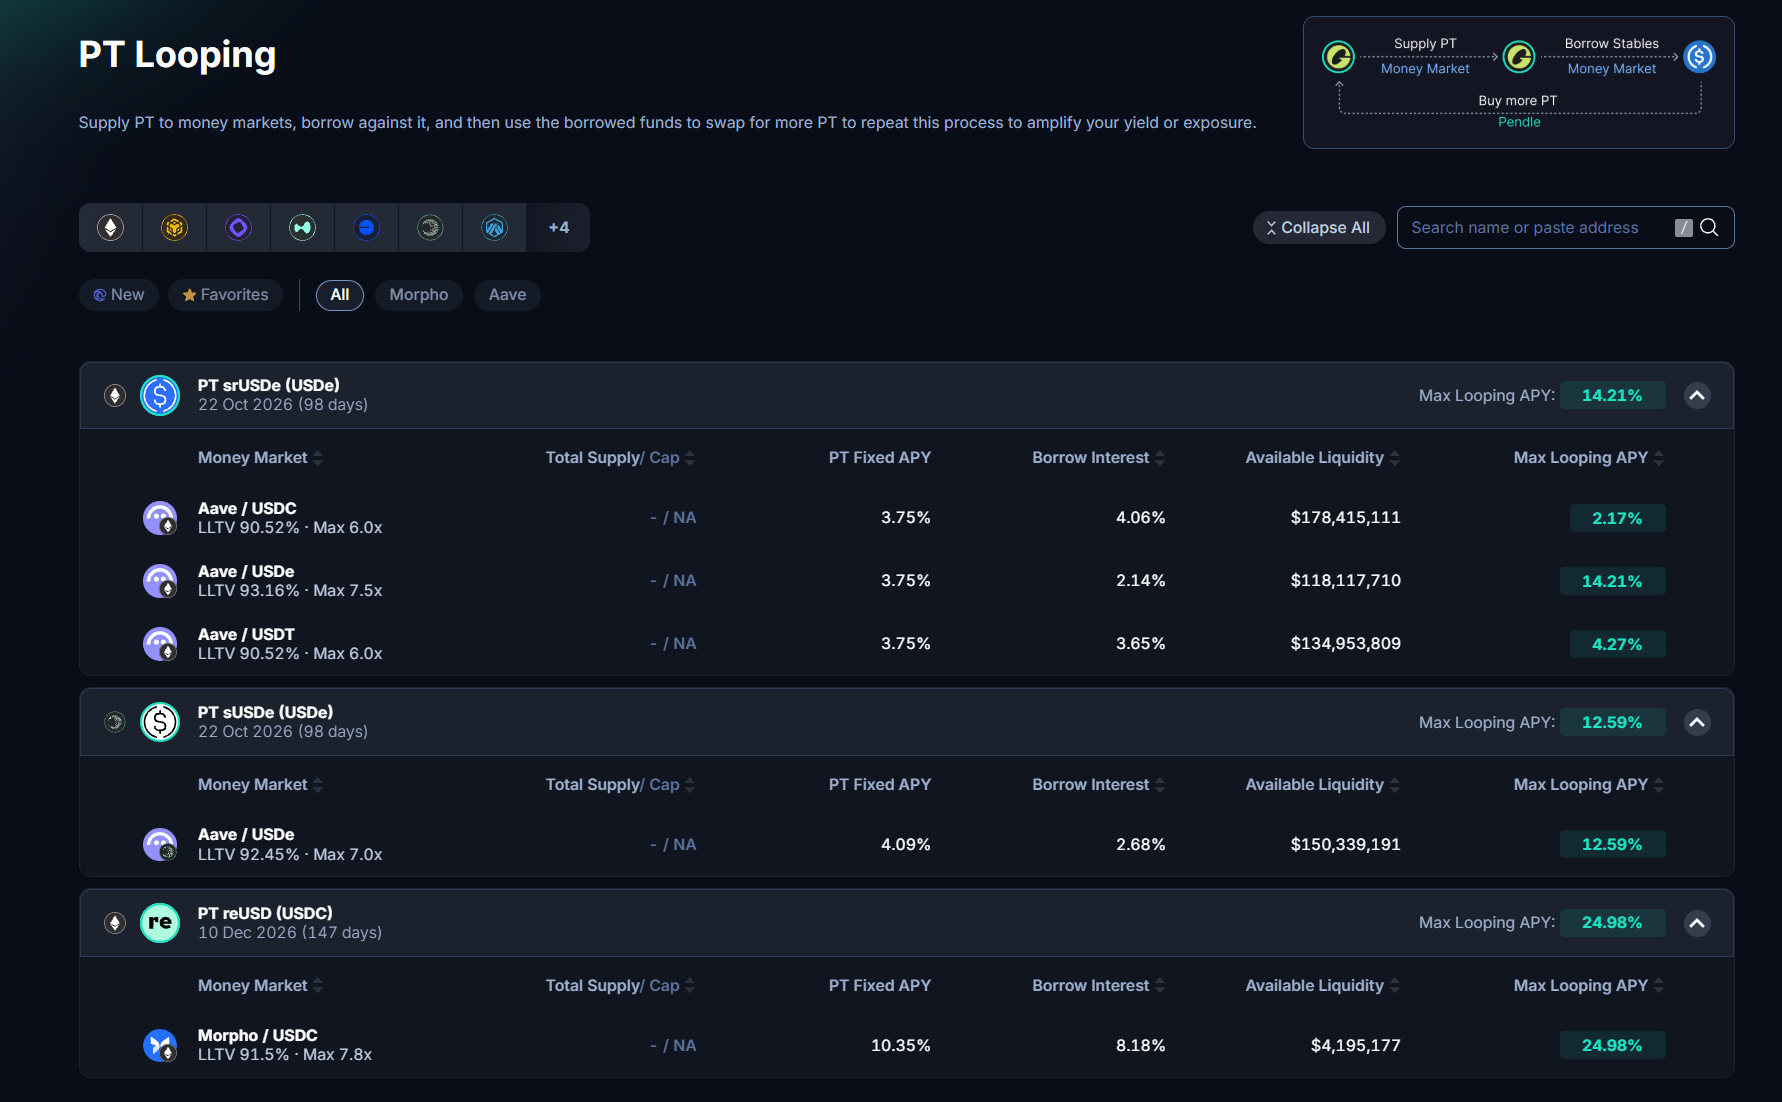Toggle the New filter chip
The image size is (1782, 1102).
click(x=119, y=295)
